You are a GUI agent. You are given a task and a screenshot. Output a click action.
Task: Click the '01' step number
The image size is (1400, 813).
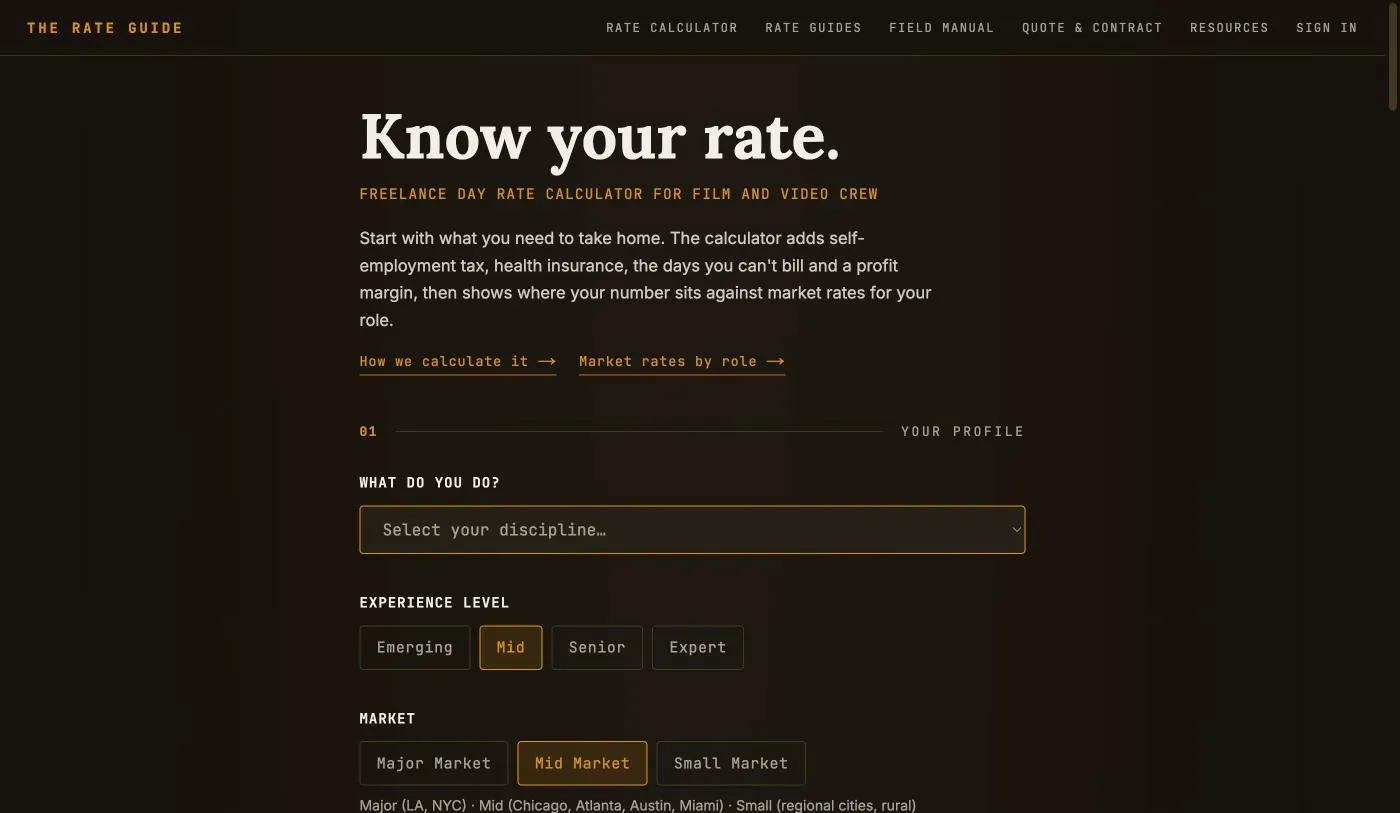point(368,432)
